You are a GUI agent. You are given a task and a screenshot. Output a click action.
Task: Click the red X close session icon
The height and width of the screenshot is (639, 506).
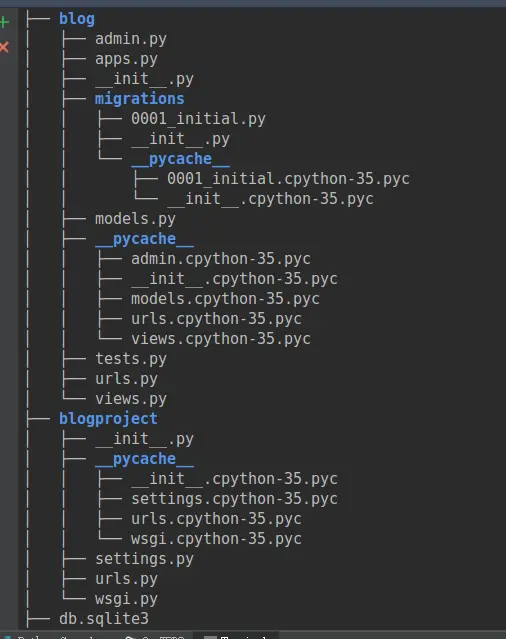4,47
